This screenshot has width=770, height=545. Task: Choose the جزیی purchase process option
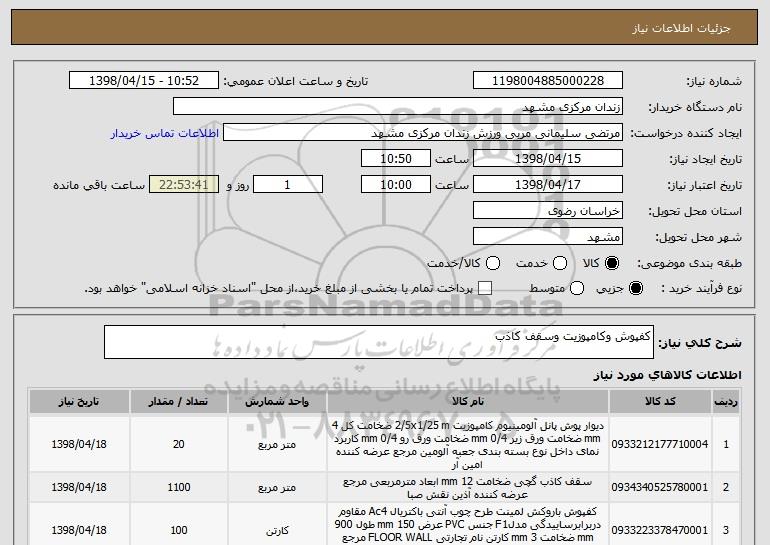point(635,288)
